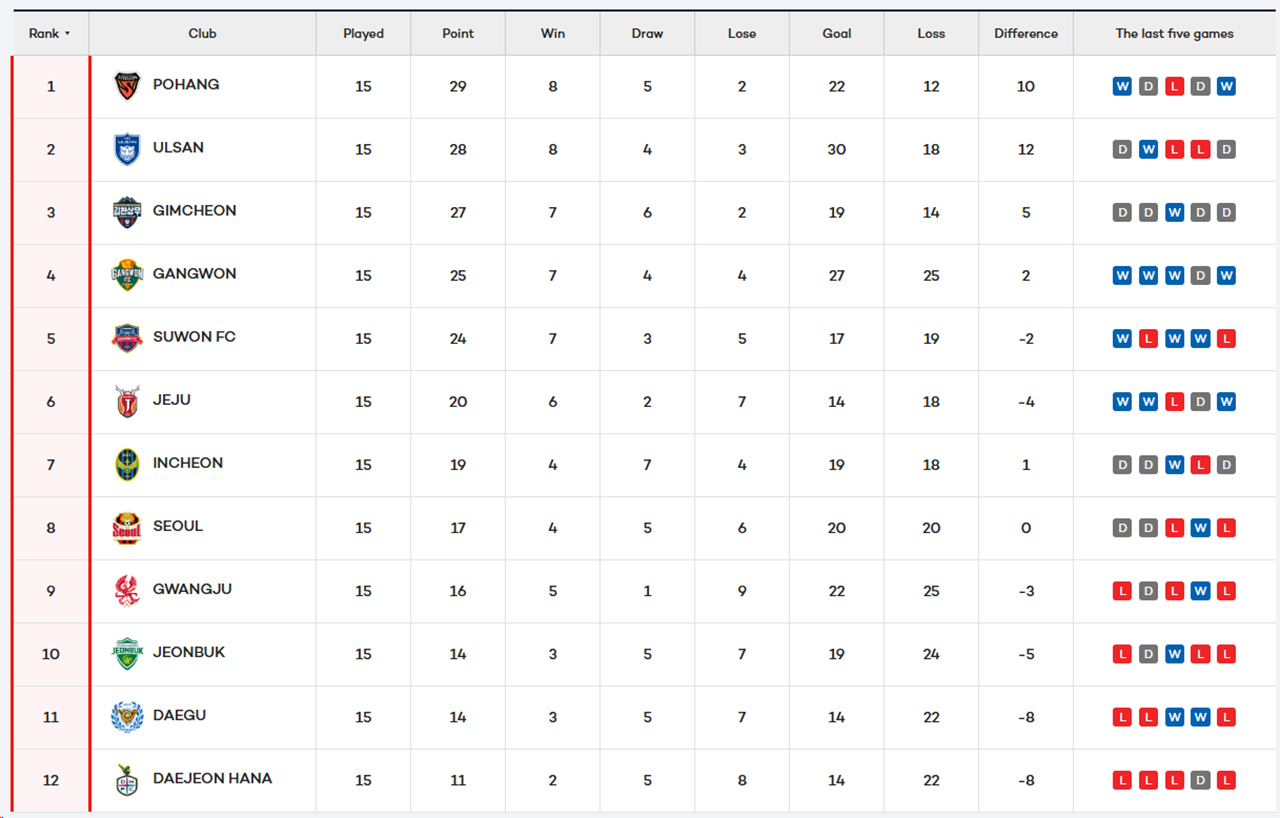Click the Jeju club crest icon
1280x818 pixels.
tap(127, 401)
